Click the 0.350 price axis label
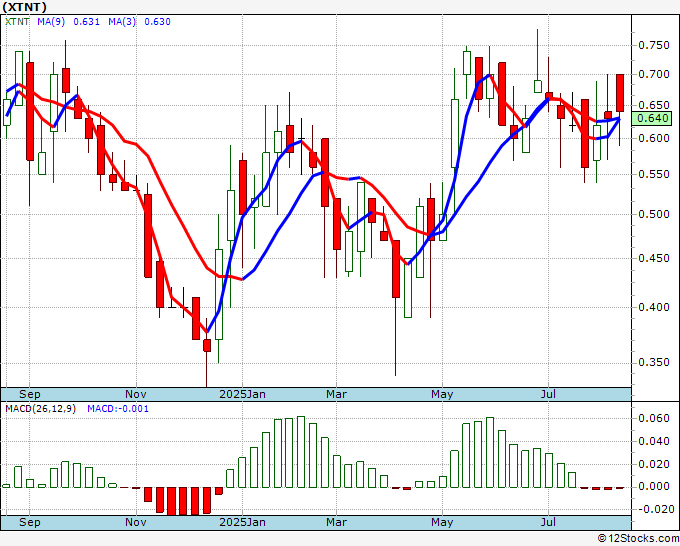Viewport: 680px width, 546px height. (x=654, y=363)
